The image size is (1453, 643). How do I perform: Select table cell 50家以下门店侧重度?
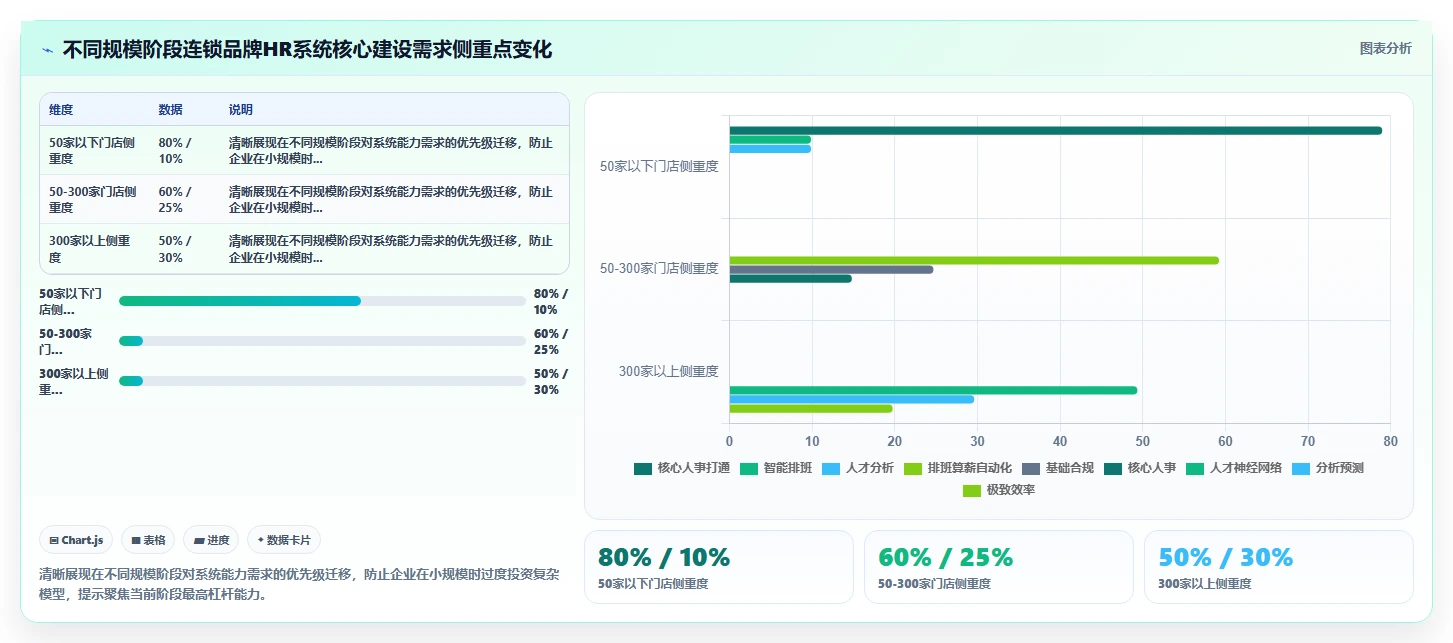pyautogui.click(x=92, y=151)
